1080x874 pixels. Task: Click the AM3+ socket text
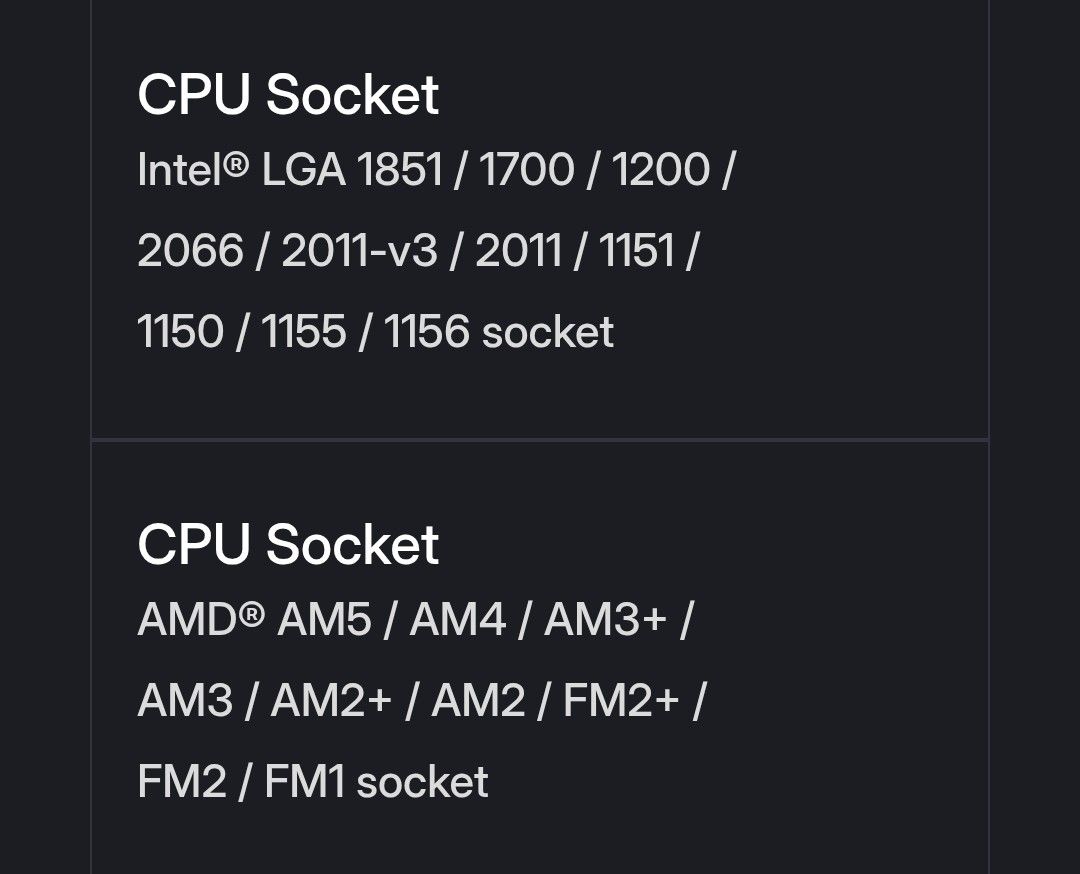[605, 619]
